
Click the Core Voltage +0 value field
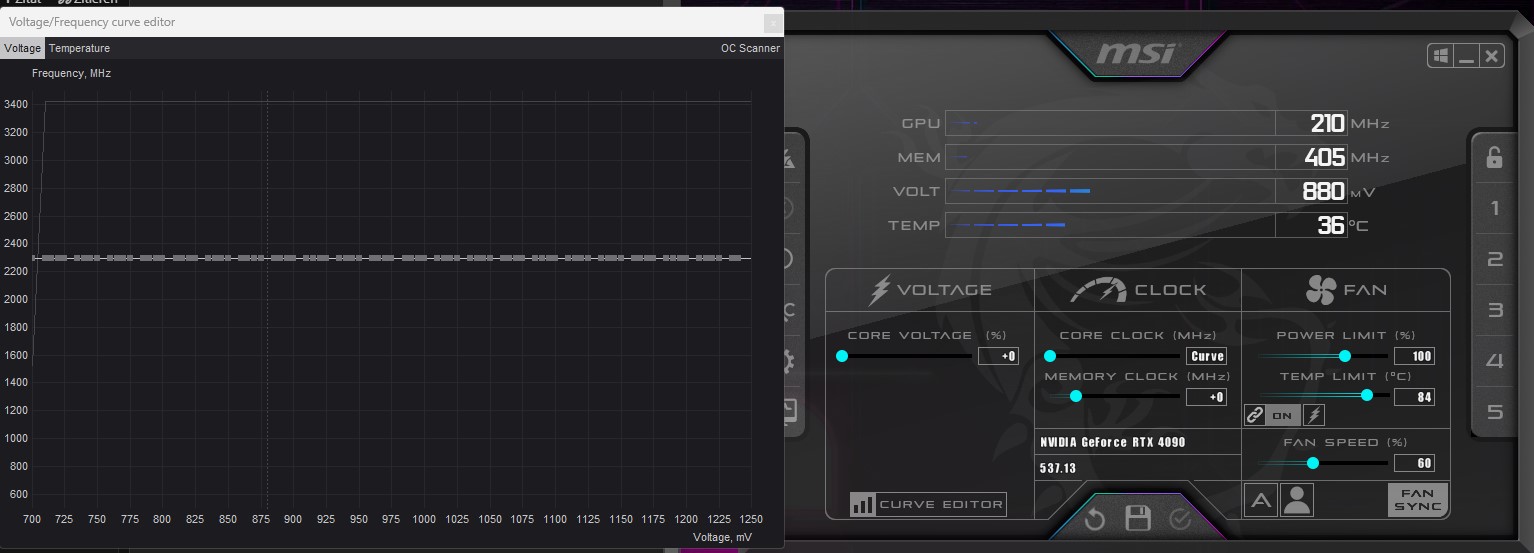(x=998, y=356)
